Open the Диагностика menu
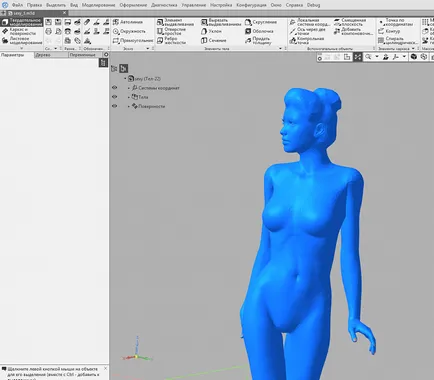434x380 pixels. coord(164,5)
